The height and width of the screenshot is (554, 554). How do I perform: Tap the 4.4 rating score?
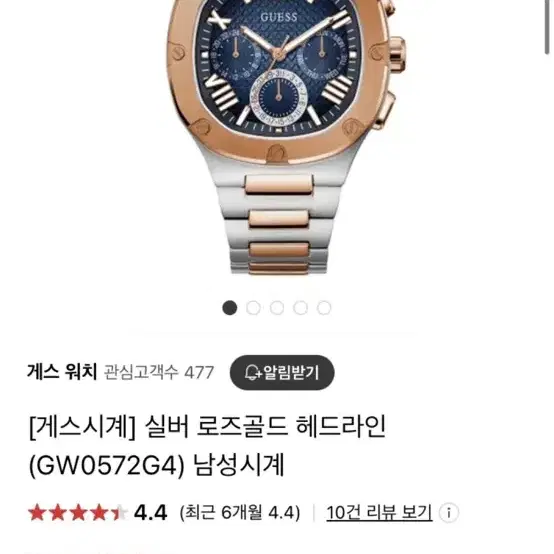[150, 513]
